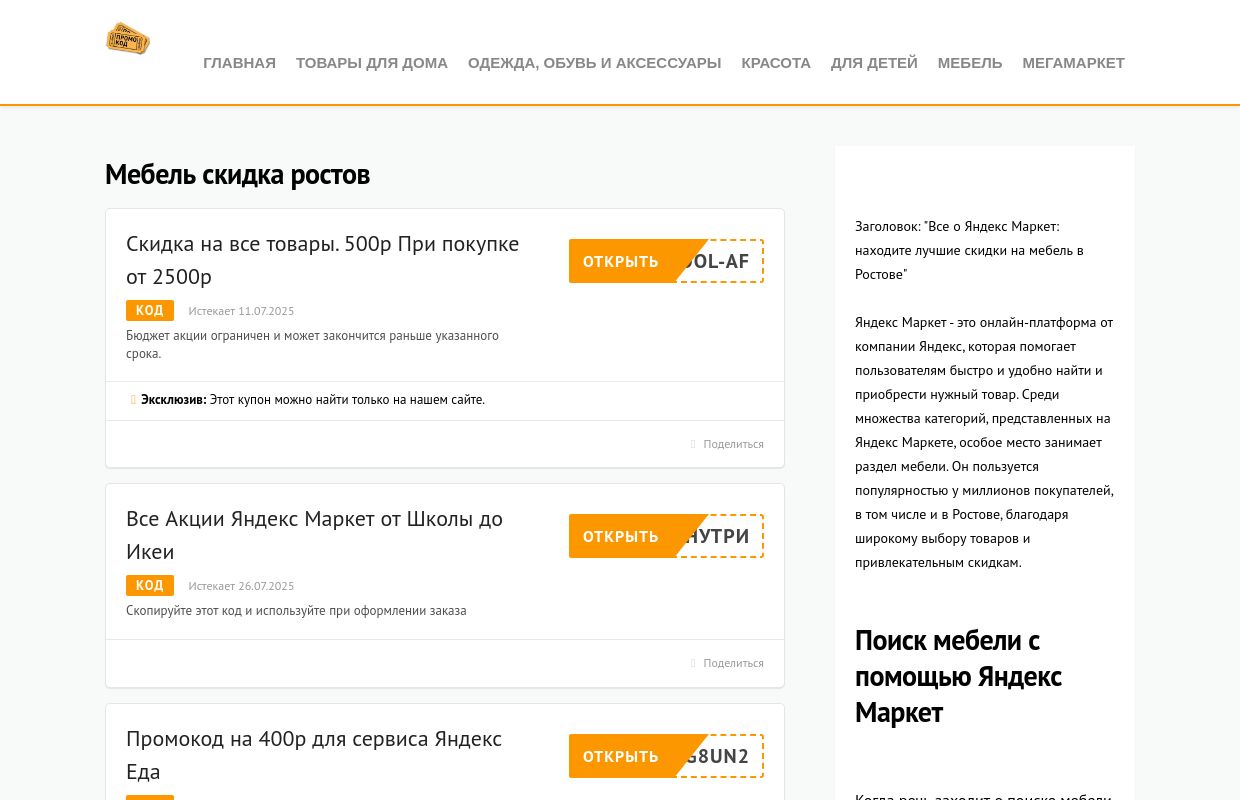Open the МЕГАМАРКЕТ menu item
This screenshot has height=800, width=1240.
[1073, 63]
